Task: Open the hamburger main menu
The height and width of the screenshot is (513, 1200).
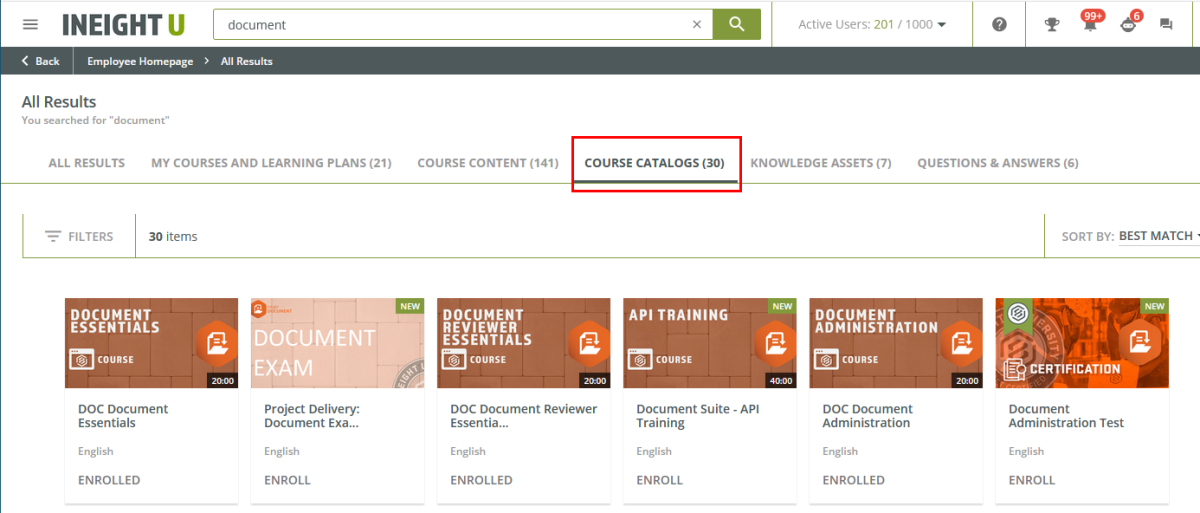Action: point(30,25)
